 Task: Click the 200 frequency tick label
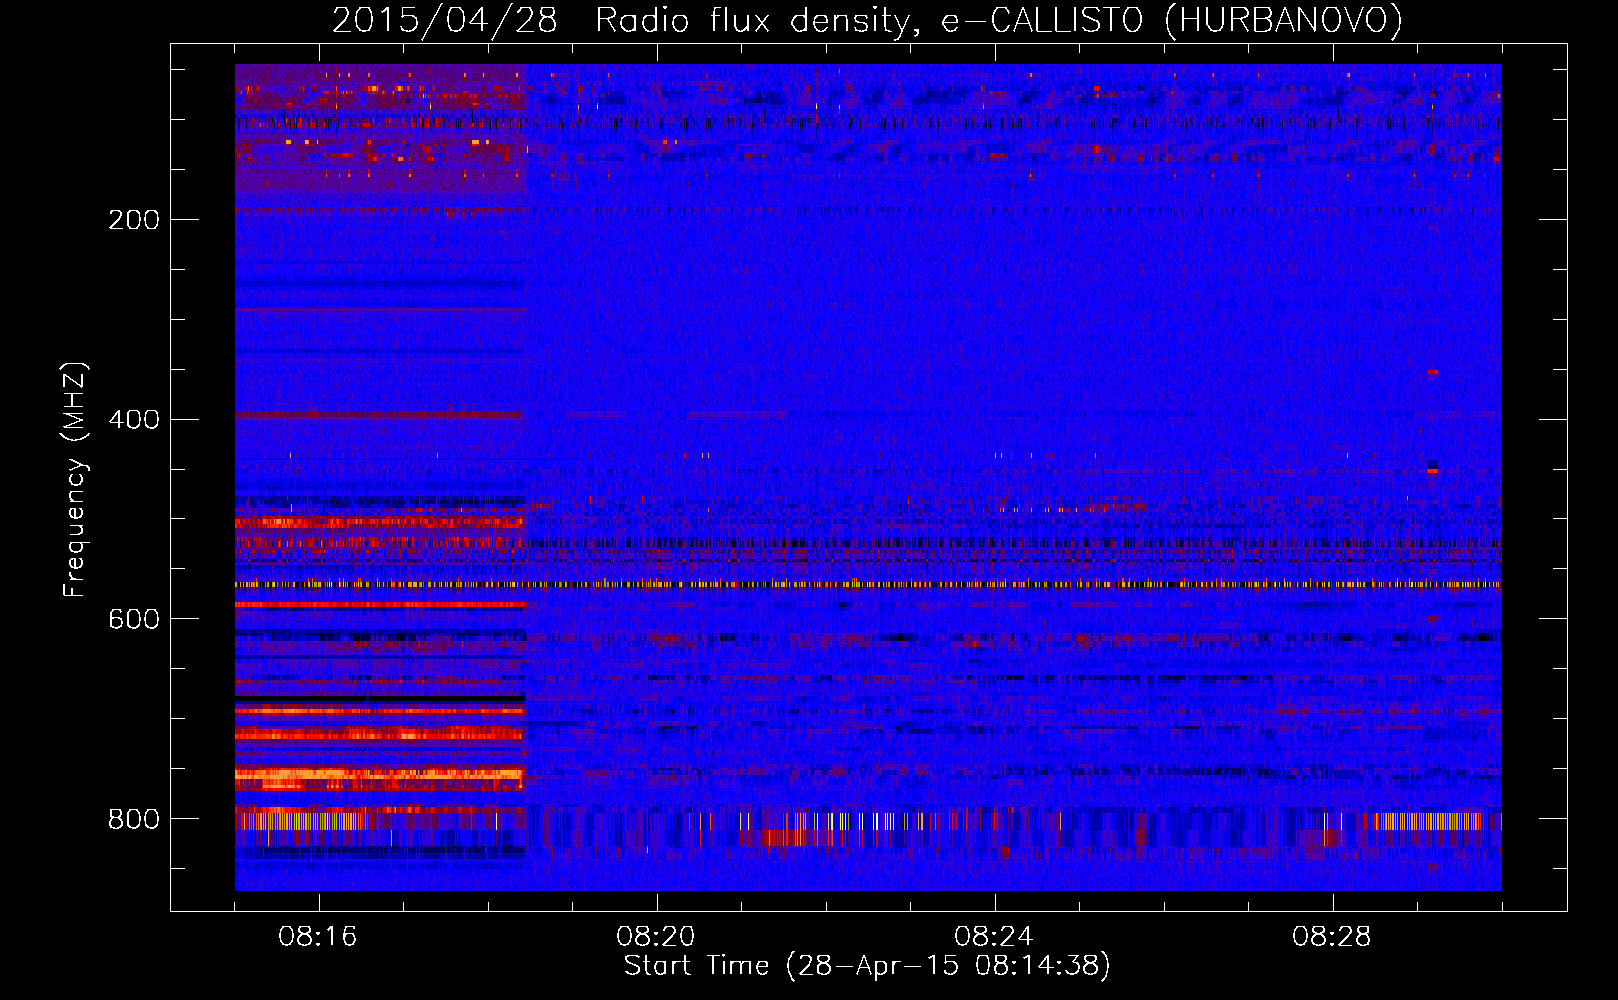click(134, 220)
